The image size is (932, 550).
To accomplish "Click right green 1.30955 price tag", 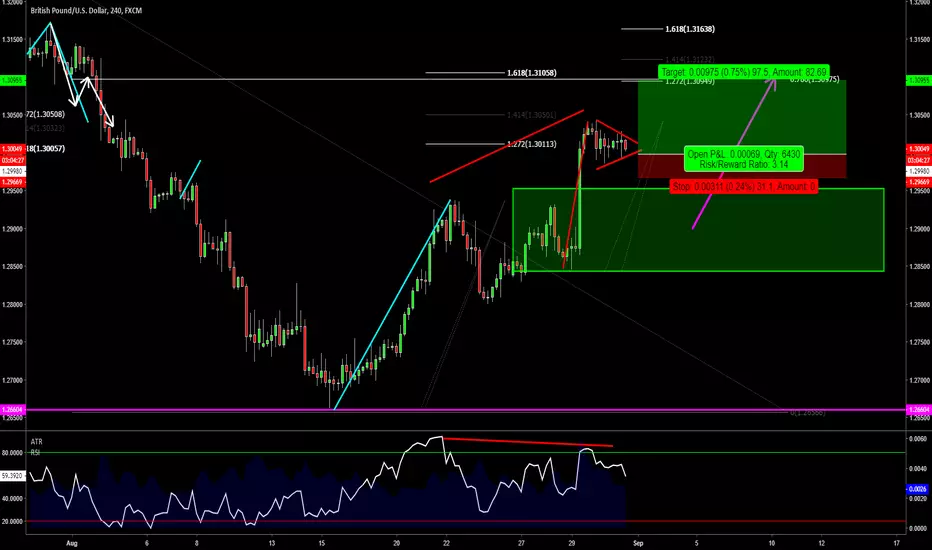I will coord(919,80).
